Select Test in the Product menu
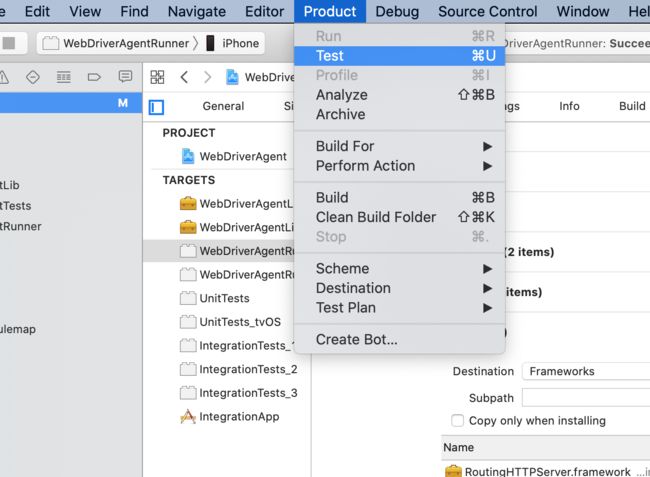 [400, 56]
